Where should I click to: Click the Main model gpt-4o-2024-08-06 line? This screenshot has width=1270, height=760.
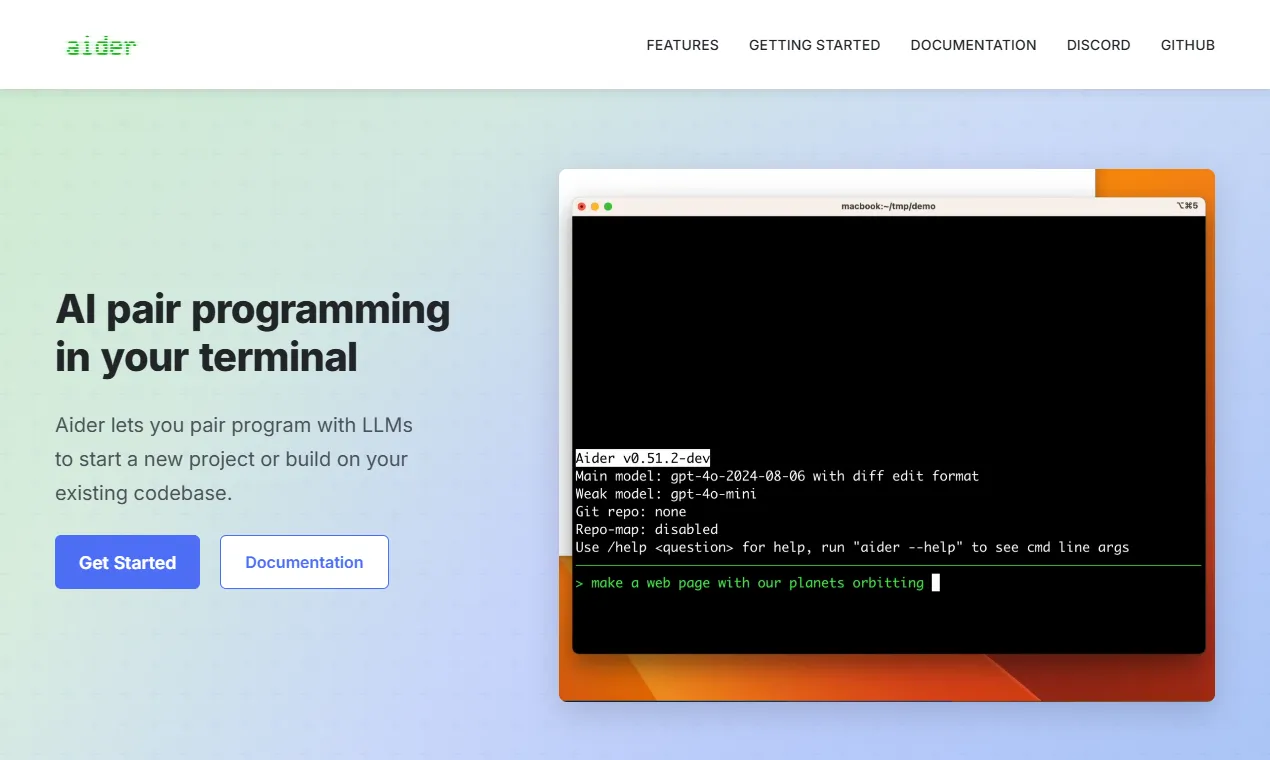coord(777,476)
